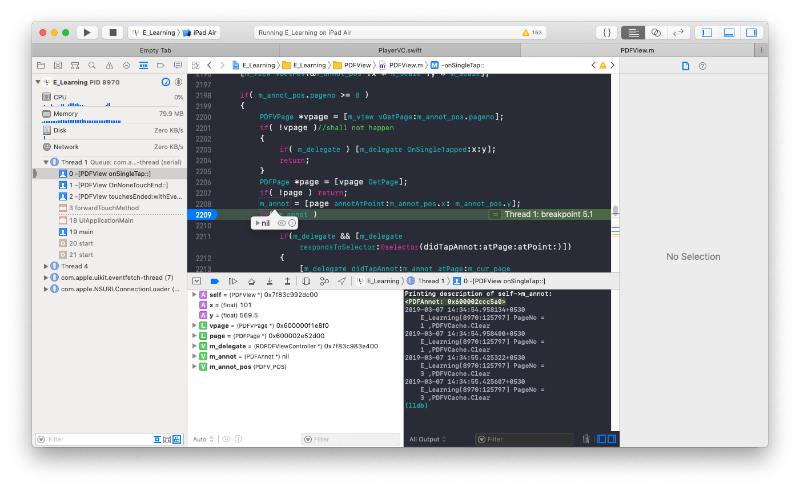Image resolution: width=800 pixels, height=489 pixels.
Task: Open the Quick Help inspector
Action: pos(702,66)
